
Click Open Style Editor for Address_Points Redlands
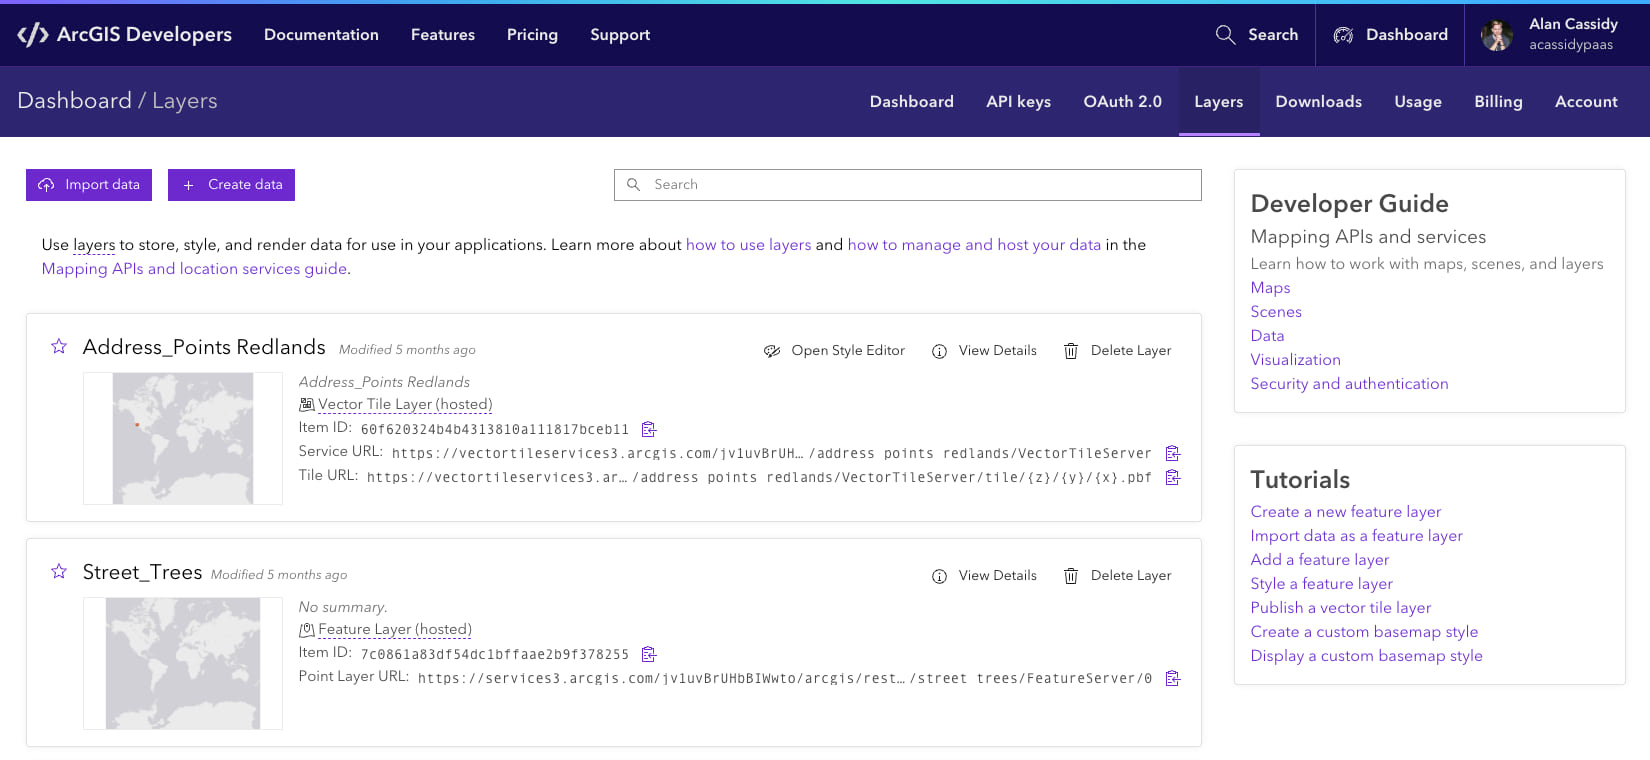pos(834,350)
